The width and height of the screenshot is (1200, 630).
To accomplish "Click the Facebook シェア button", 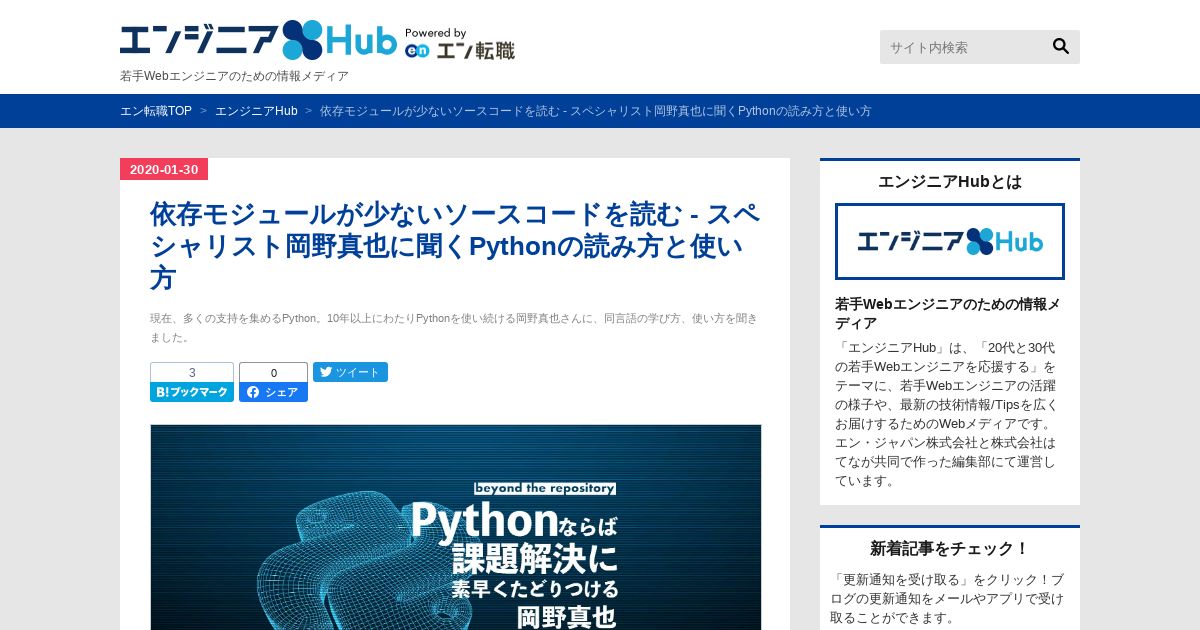I will pos(273,392).
